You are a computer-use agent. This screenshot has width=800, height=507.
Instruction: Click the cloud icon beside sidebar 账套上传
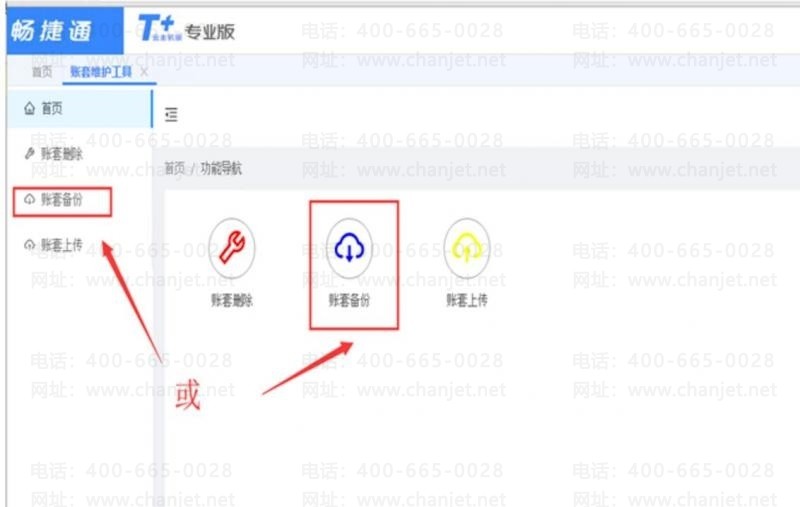click(x=30, y=245)
